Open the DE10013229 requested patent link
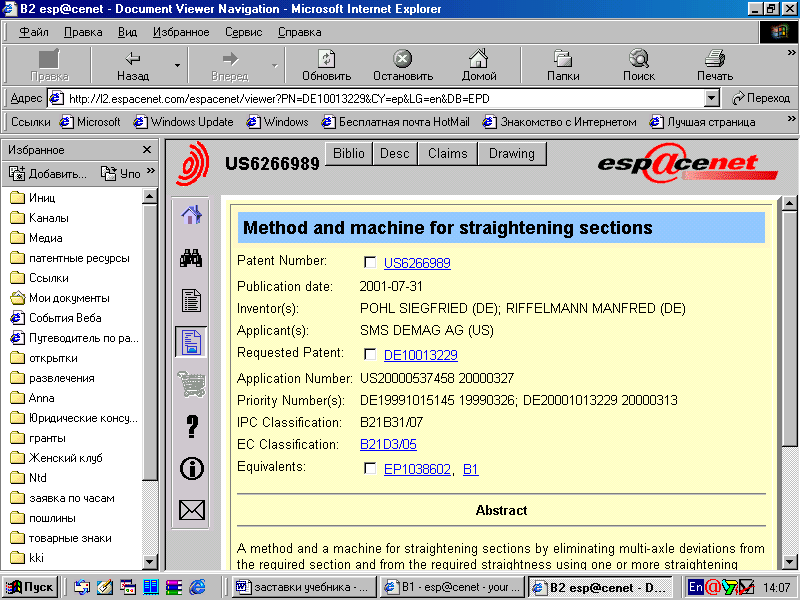Viewport: 800px width, 600px height. pos(420,355)
